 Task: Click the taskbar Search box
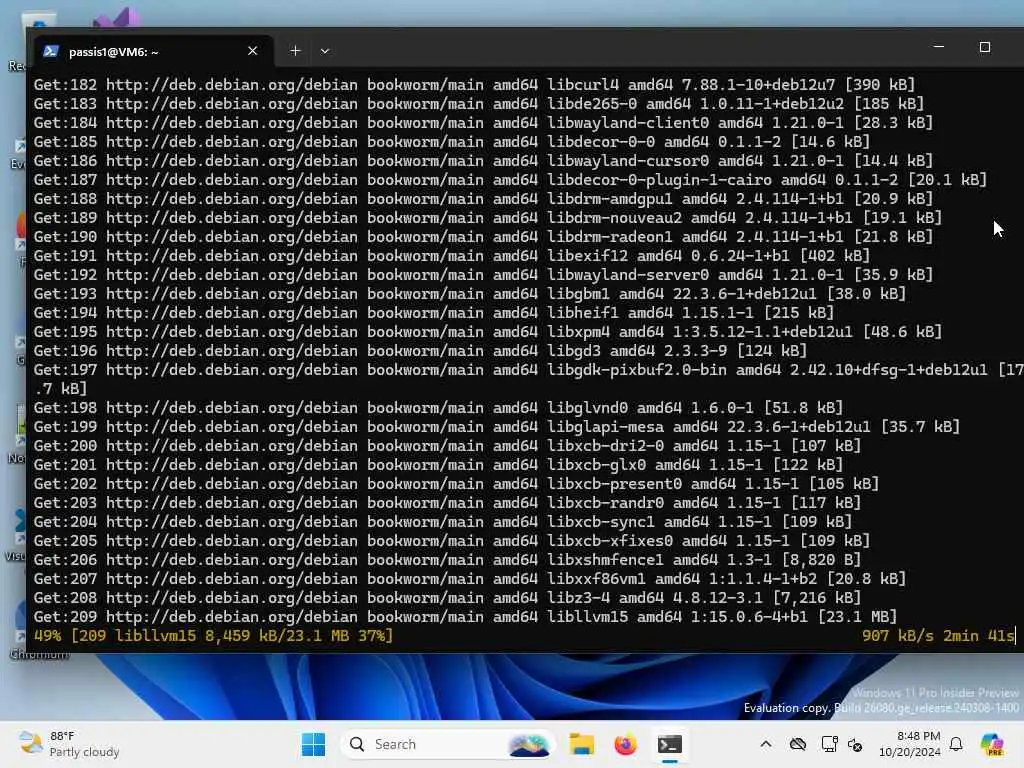coord(447,744)
